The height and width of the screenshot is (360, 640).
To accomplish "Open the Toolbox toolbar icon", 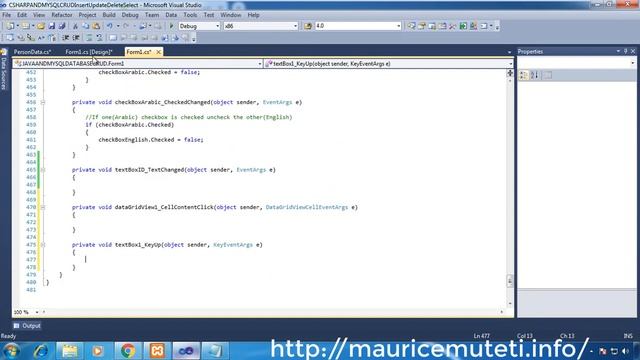I will pyautogui.click(x=453, y=26).
